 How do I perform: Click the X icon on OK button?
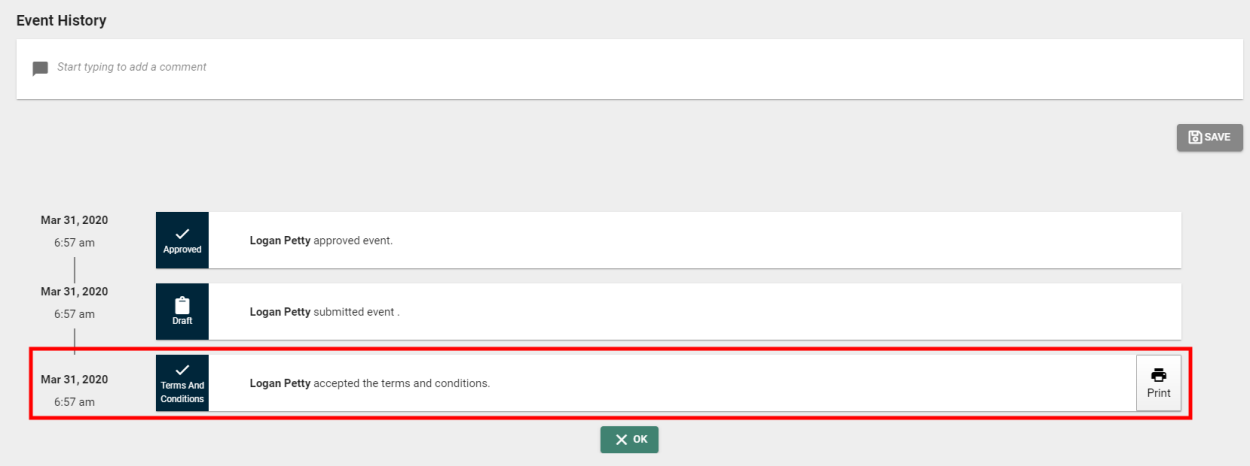[621, 440]
